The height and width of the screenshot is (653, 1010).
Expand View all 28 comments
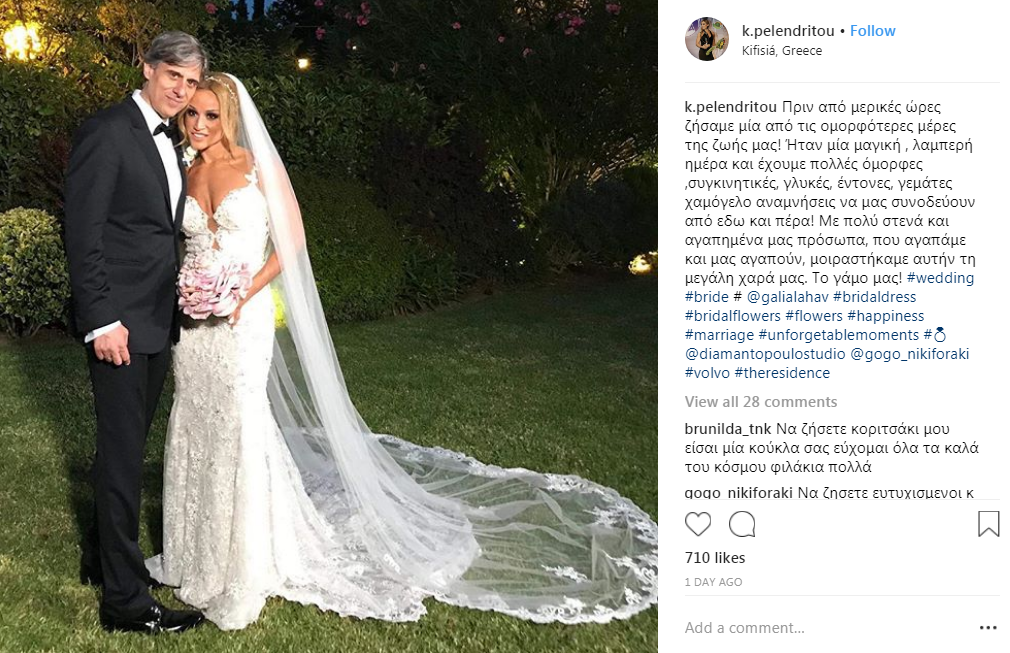point(761,402)
